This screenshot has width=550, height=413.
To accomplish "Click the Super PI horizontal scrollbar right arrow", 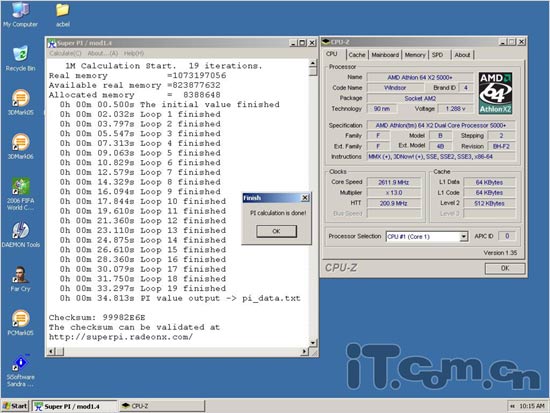I will pos(304,351).
